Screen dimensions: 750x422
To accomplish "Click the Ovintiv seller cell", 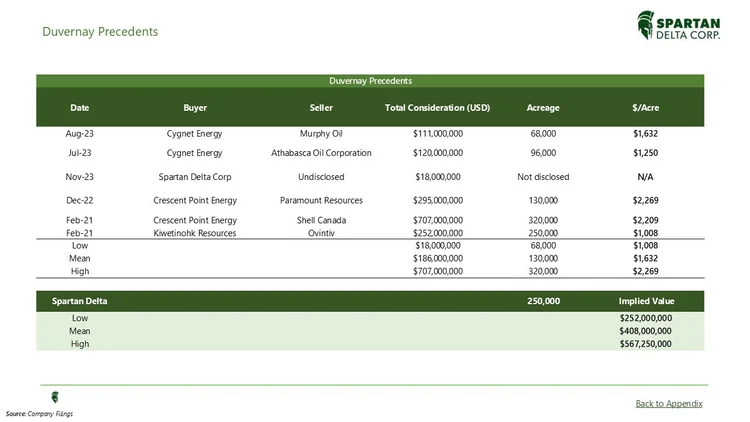I will tap(321, 233).
